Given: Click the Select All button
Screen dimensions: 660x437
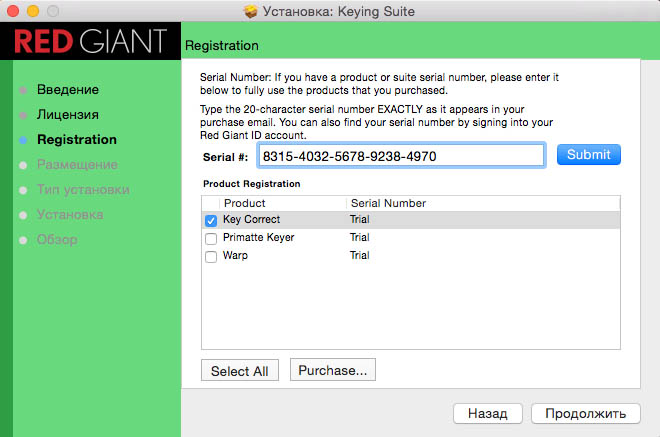Looking at the screenshot, I should coord(240,371).
